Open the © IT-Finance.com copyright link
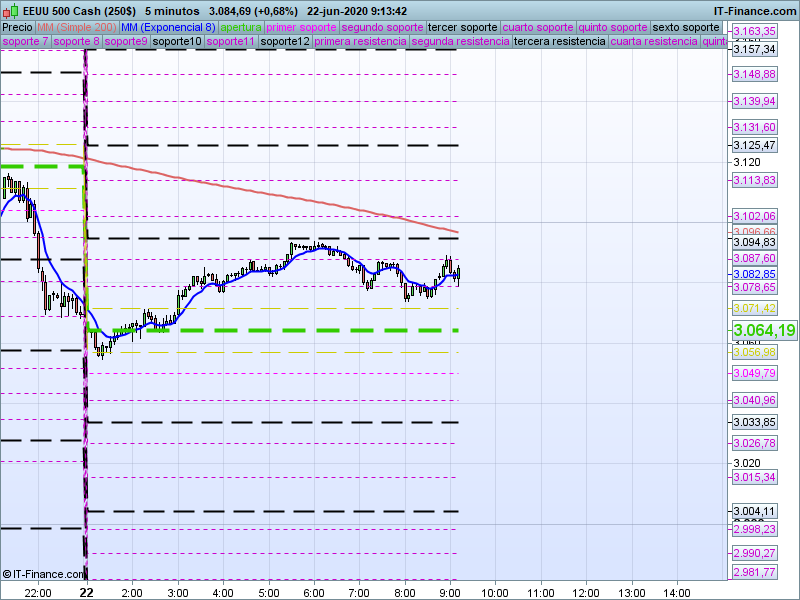The height and width of the screenshot is (600, 800). click(x=45, y=574)
